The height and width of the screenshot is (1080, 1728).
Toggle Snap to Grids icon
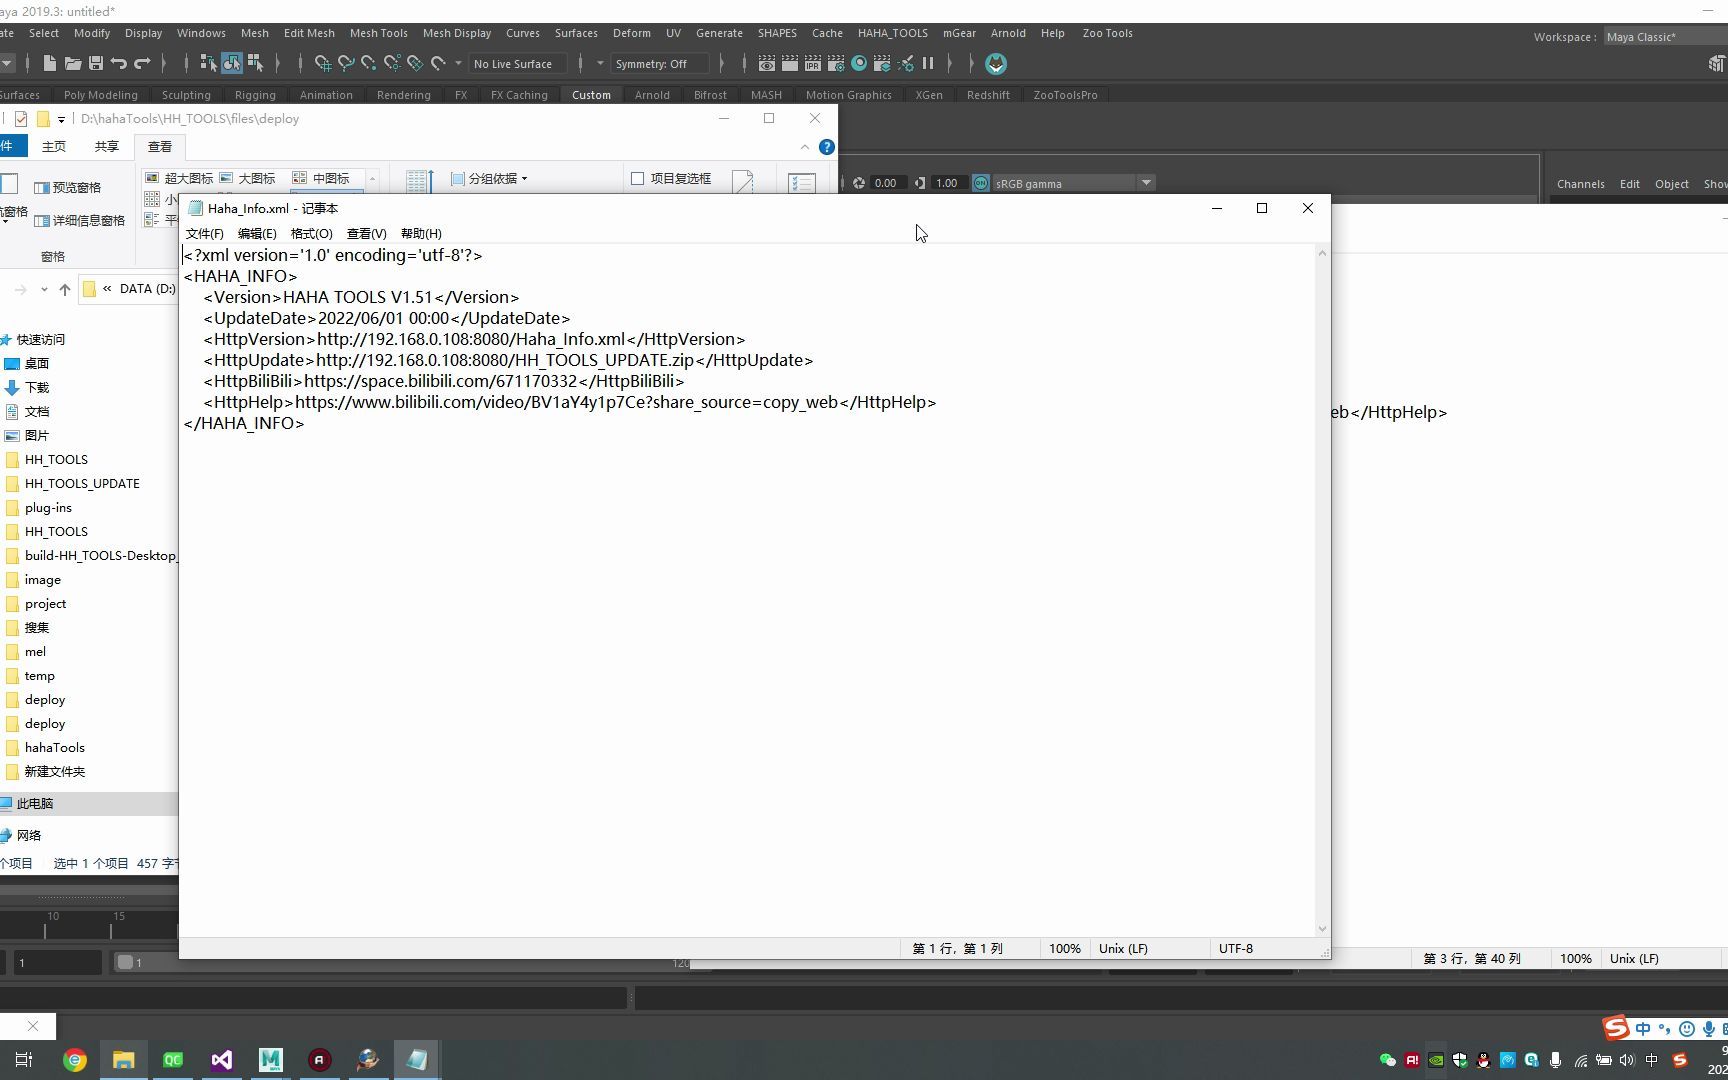coord(322,63)
